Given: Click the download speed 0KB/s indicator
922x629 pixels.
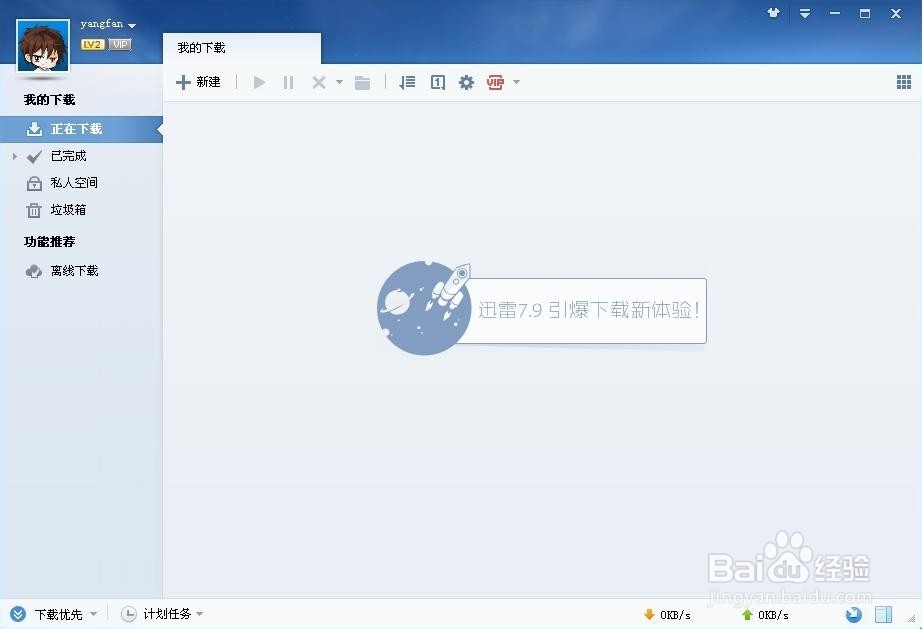Looking at the screenshot, I should (x=667, y=615).
